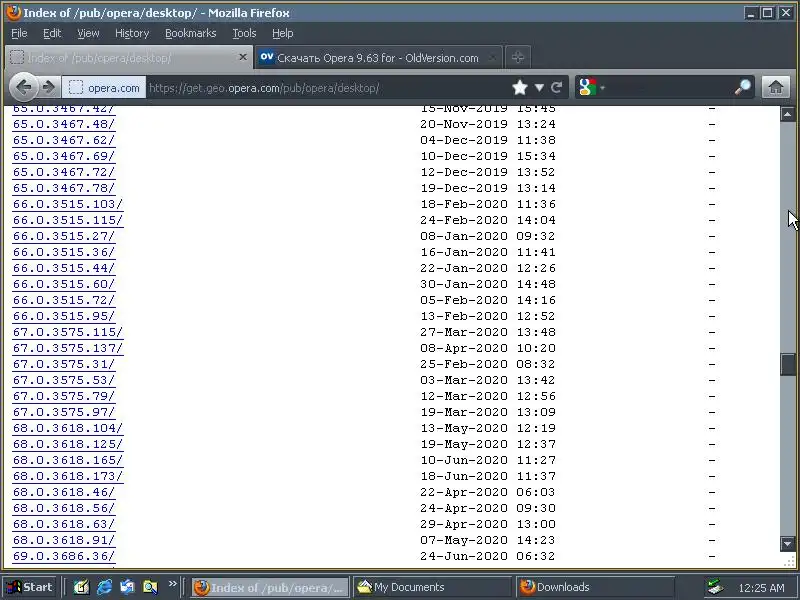Open the 68.0.3618.91/ directory link
The width and height of the screenshot is (800, 600).
pyautogui.click(x=64, y=540)
